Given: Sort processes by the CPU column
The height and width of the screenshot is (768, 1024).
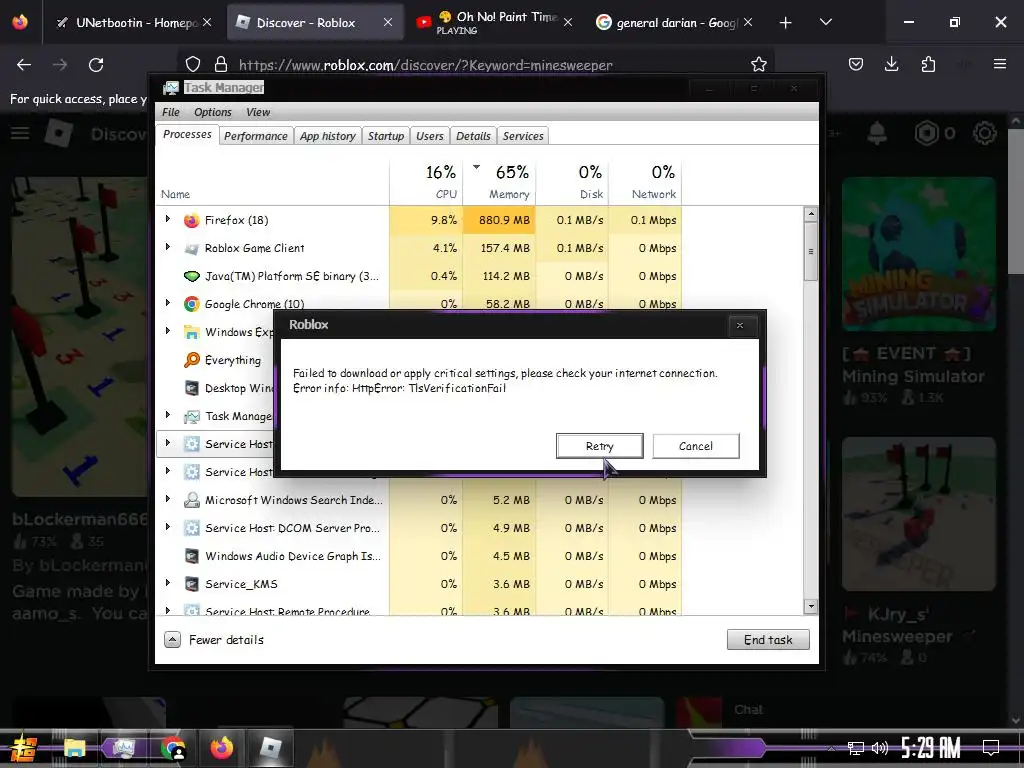Looking at the screenshot, I should pos(426,182).
